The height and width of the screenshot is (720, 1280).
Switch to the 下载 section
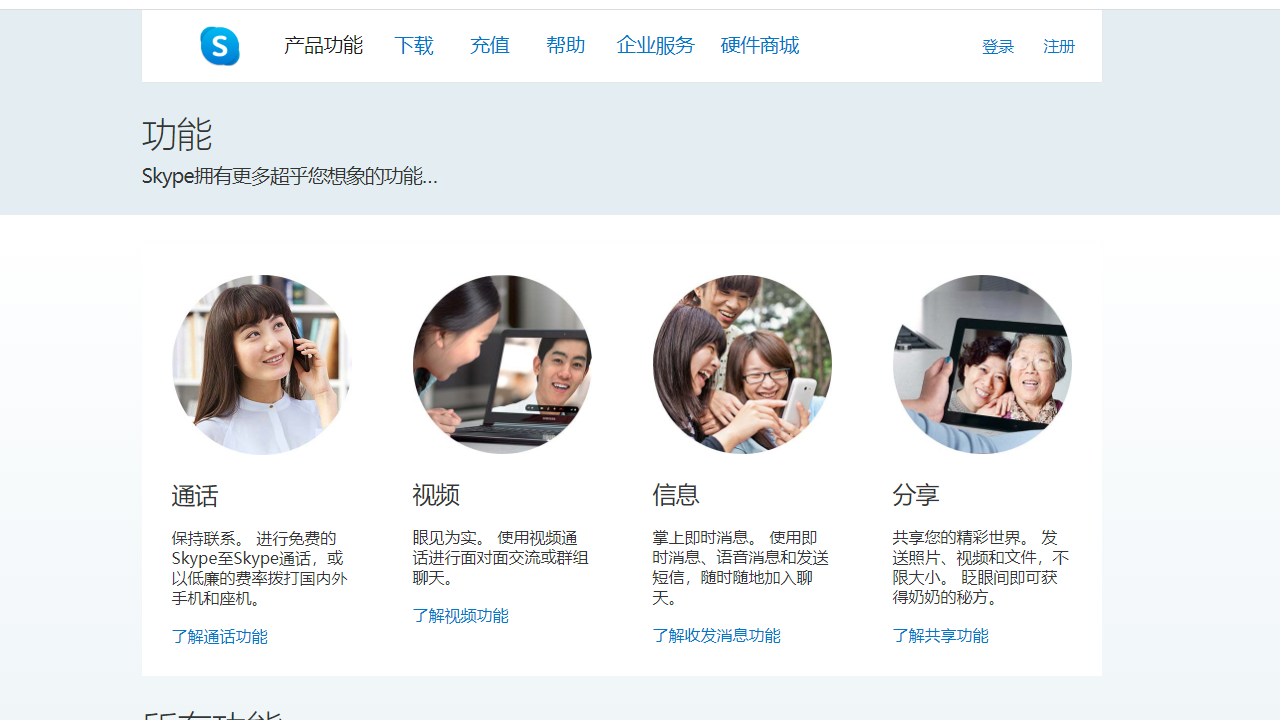pyautogui.click(x=413, y=45)
